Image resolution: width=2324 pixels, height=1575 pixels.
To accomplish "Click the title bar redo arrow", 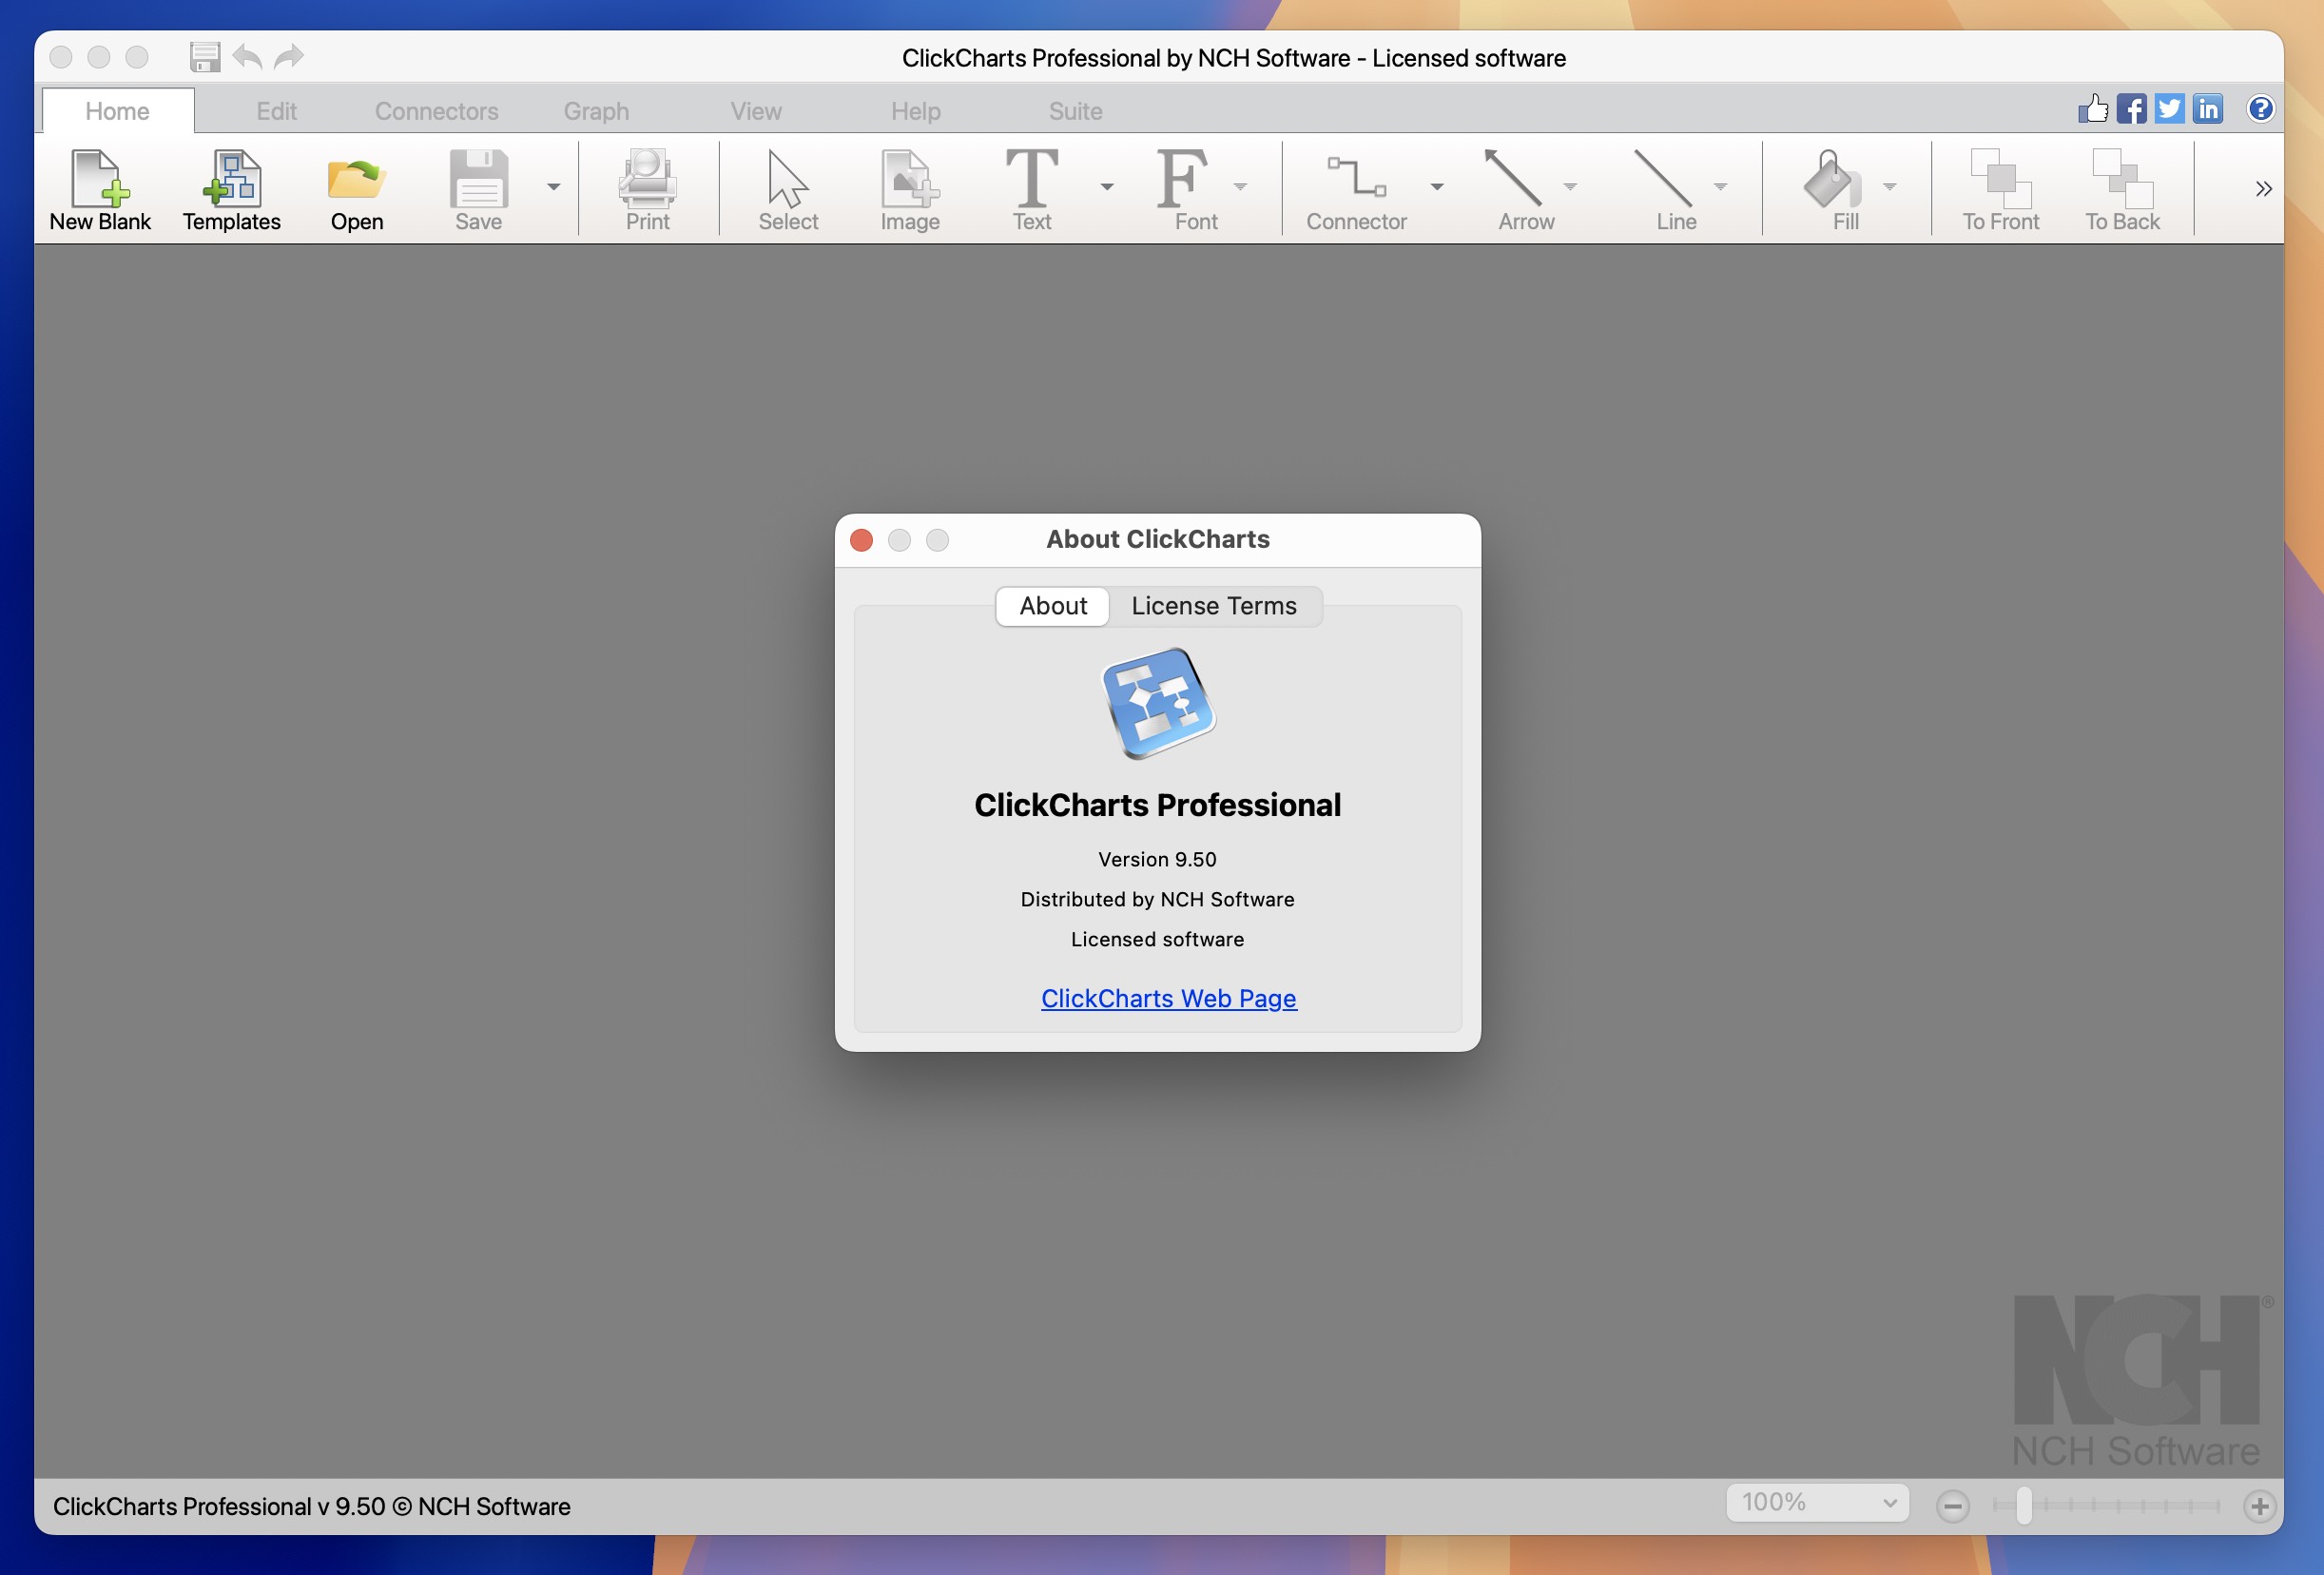I will click(289, 57).
